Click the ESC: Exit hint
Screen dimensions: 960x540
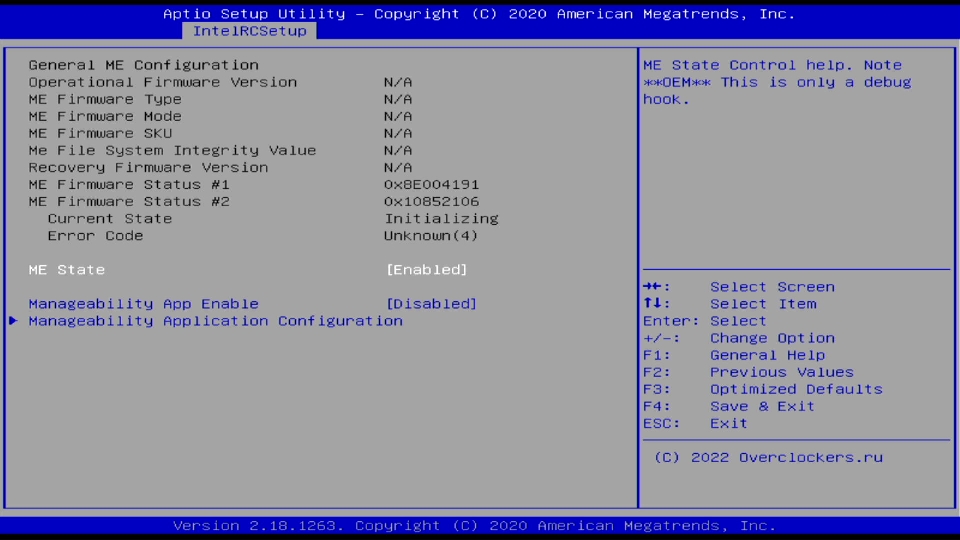pyautogui.click(x=696, y=424)
